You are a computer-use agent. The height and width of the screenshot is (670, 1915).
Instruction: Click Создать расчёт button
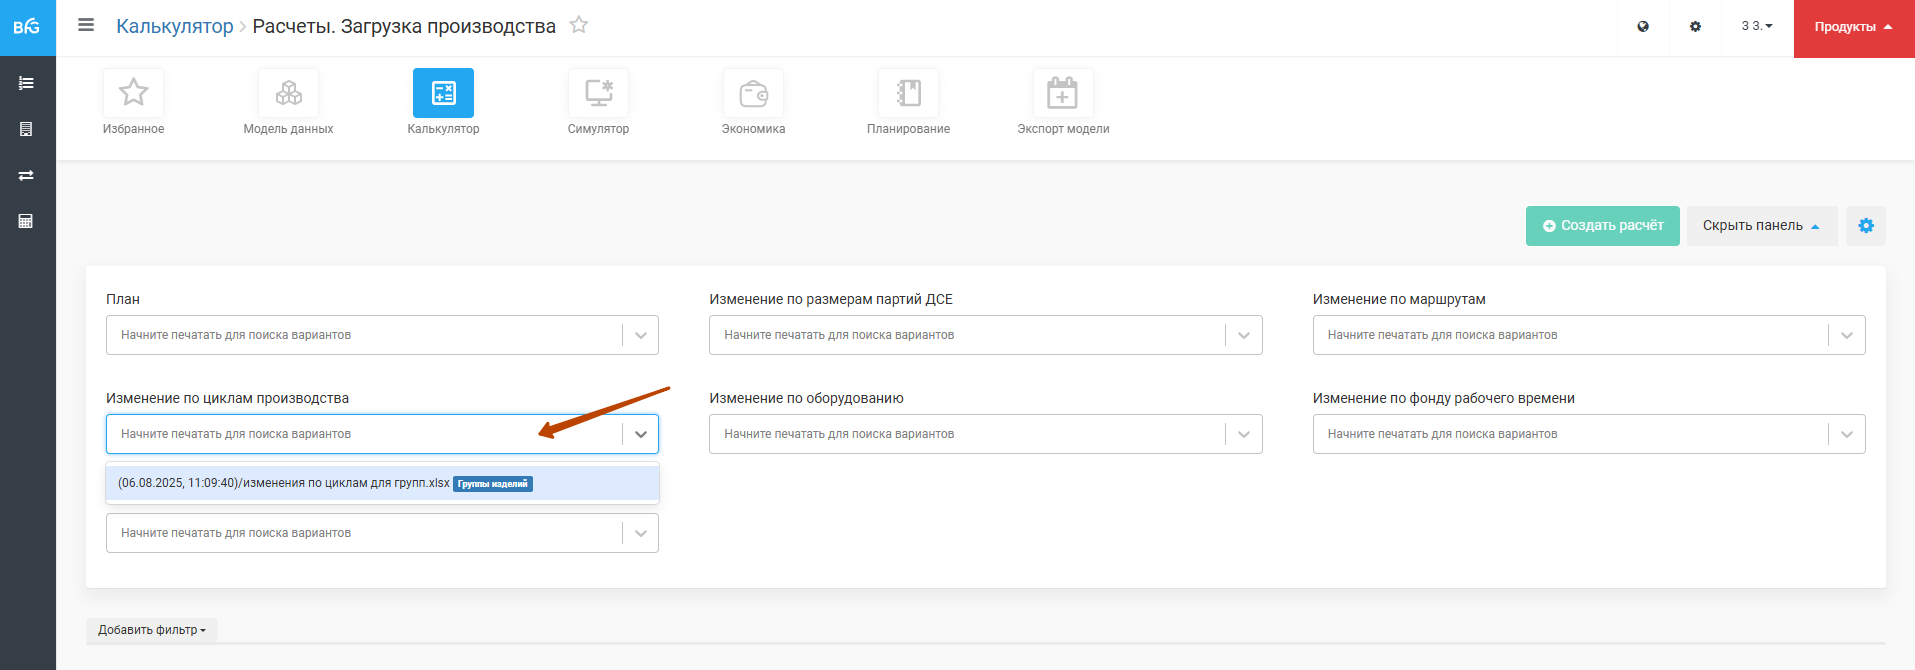(1602, 226)
